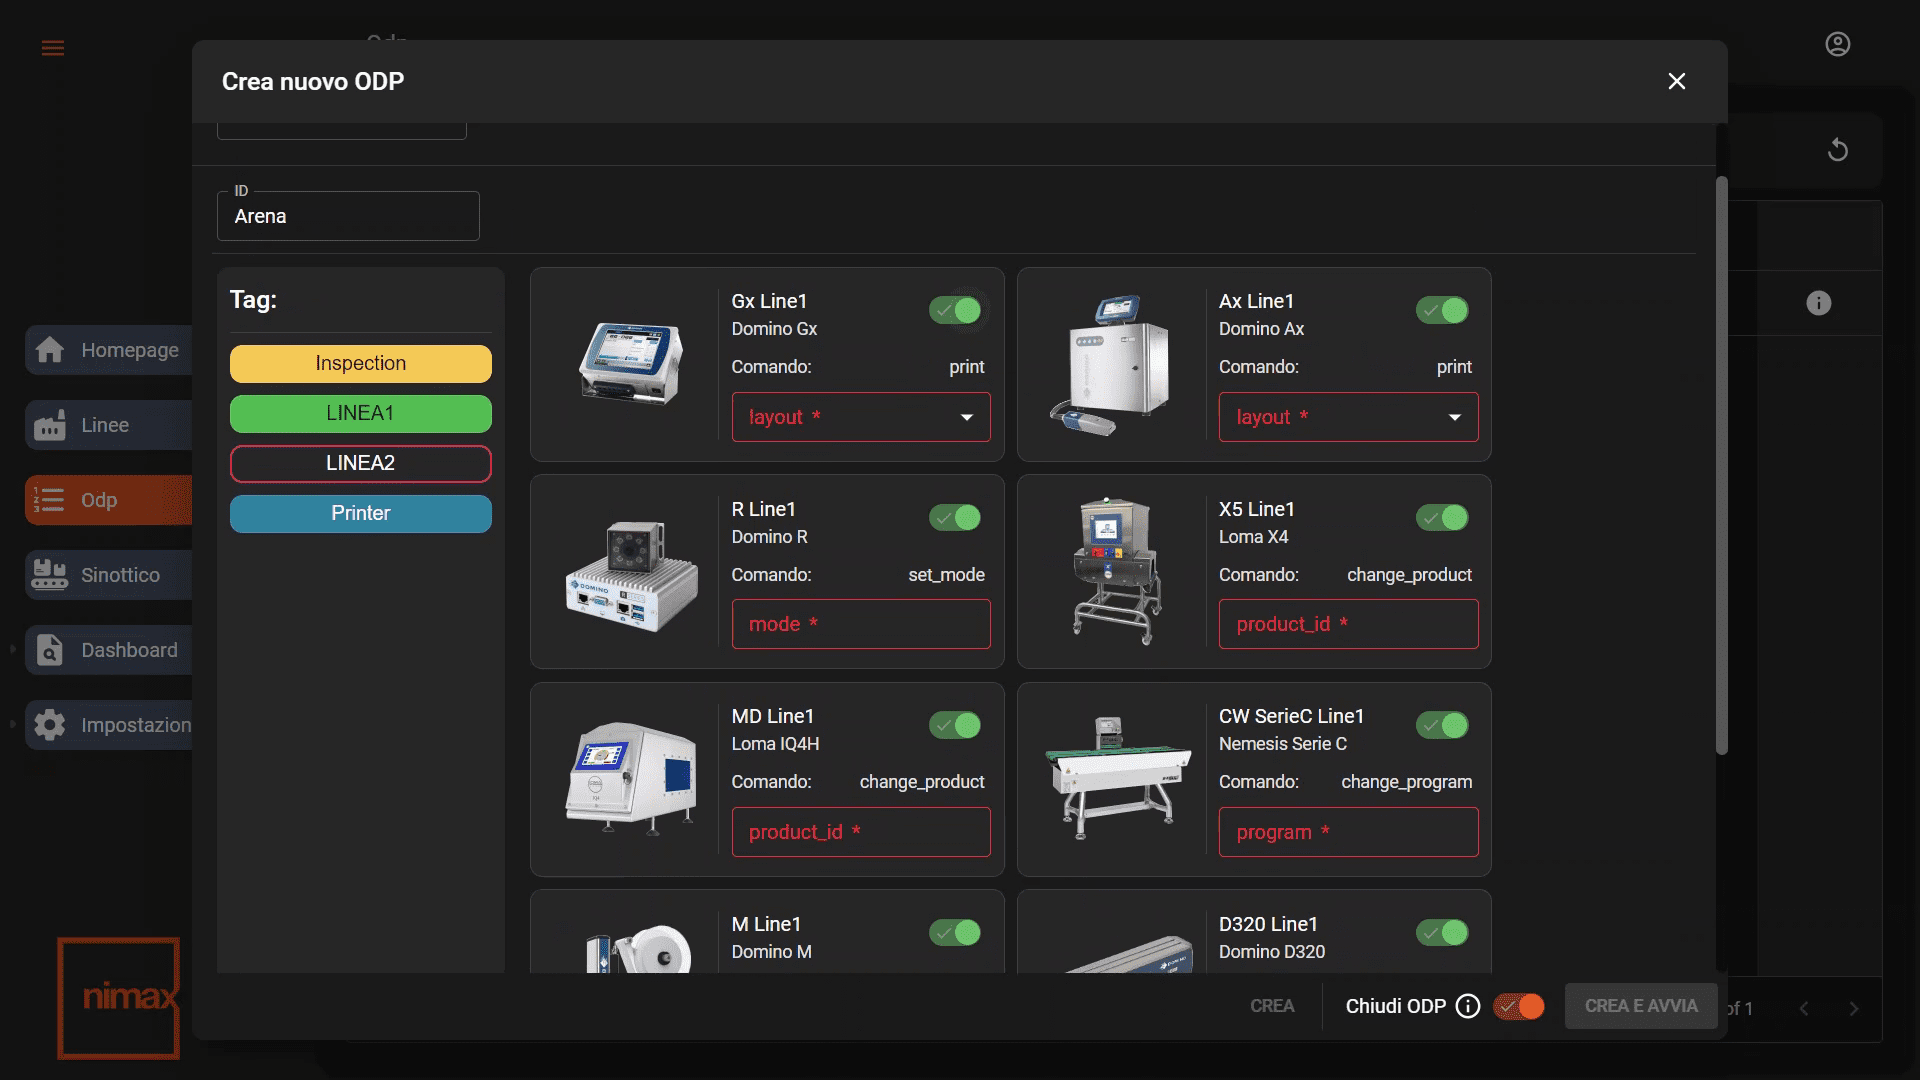Open Ax Line1 layout dropdown

(1348, 417)
